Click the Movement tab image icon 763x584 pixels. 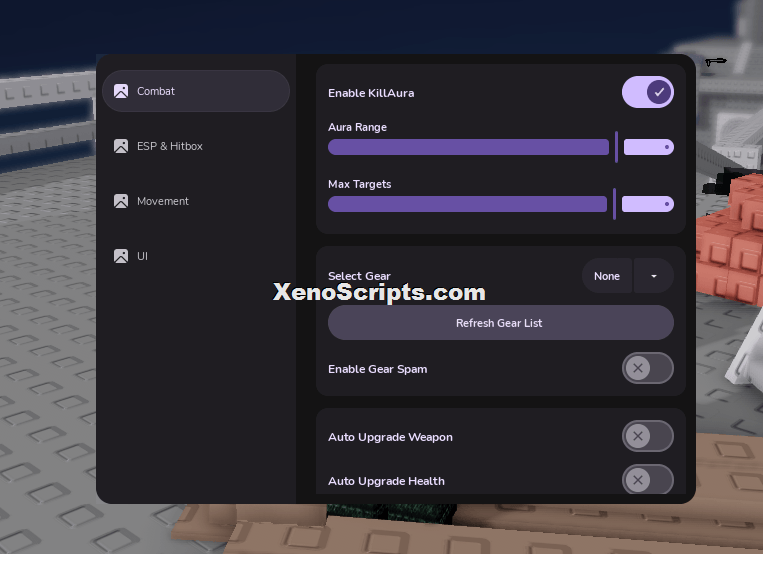tap(121, 201)
